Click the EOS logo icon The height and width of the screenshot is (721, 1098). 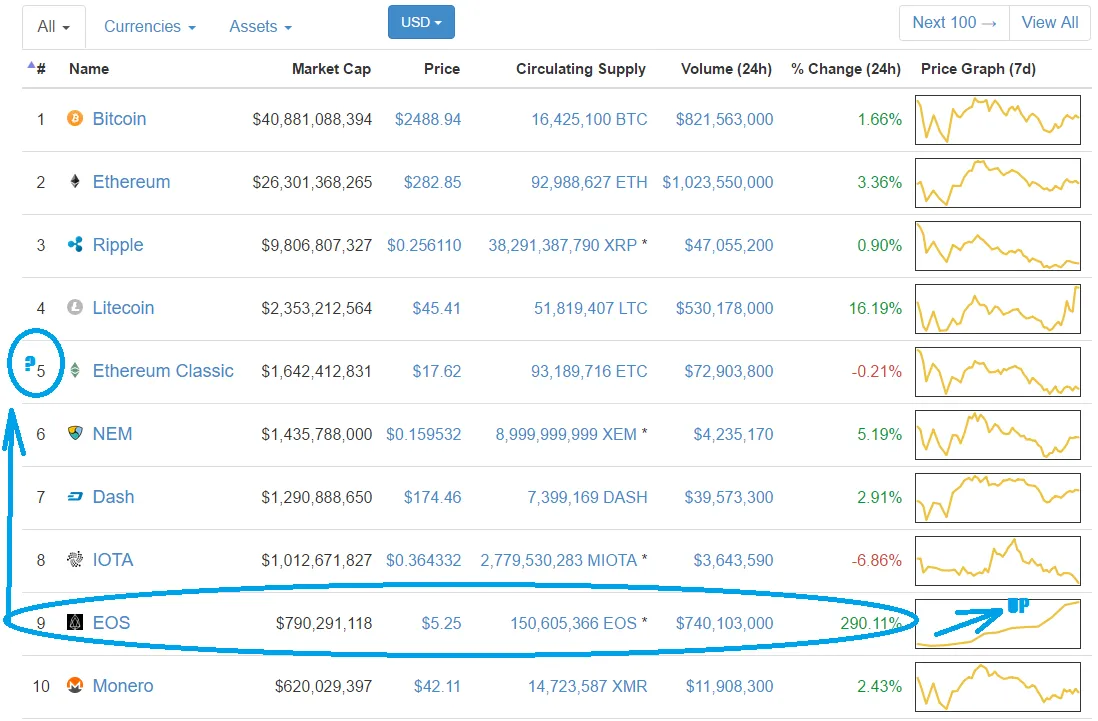75,622
